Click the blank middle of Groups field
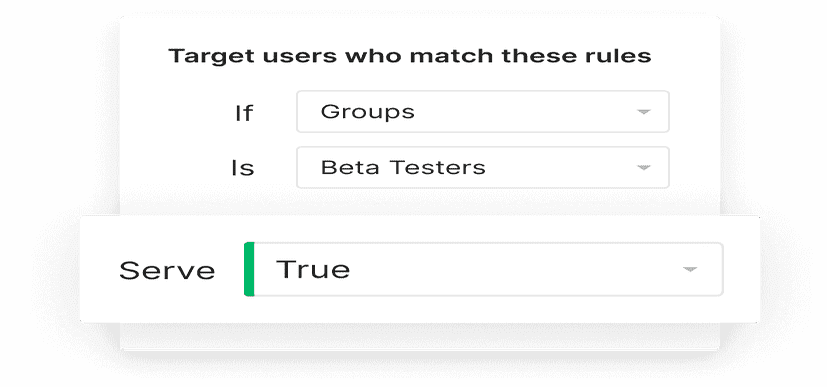This screenshot has height=387, width=827. [x=525, y=112]
